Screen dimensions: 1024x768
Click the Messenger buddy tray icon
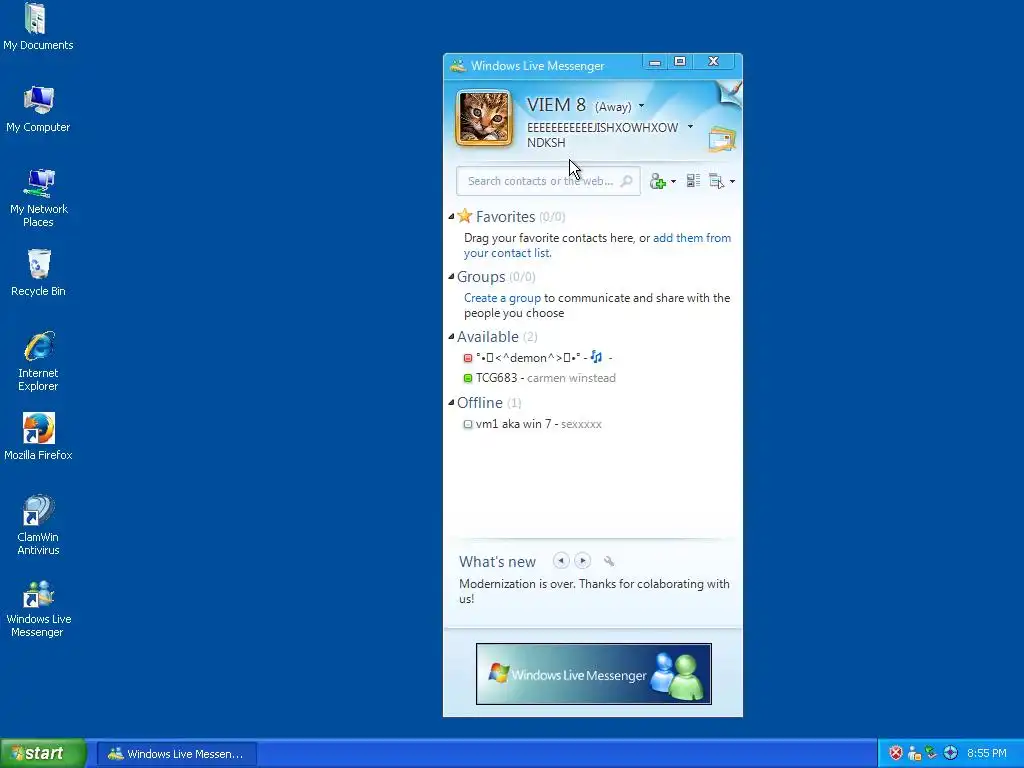(914, 753)
